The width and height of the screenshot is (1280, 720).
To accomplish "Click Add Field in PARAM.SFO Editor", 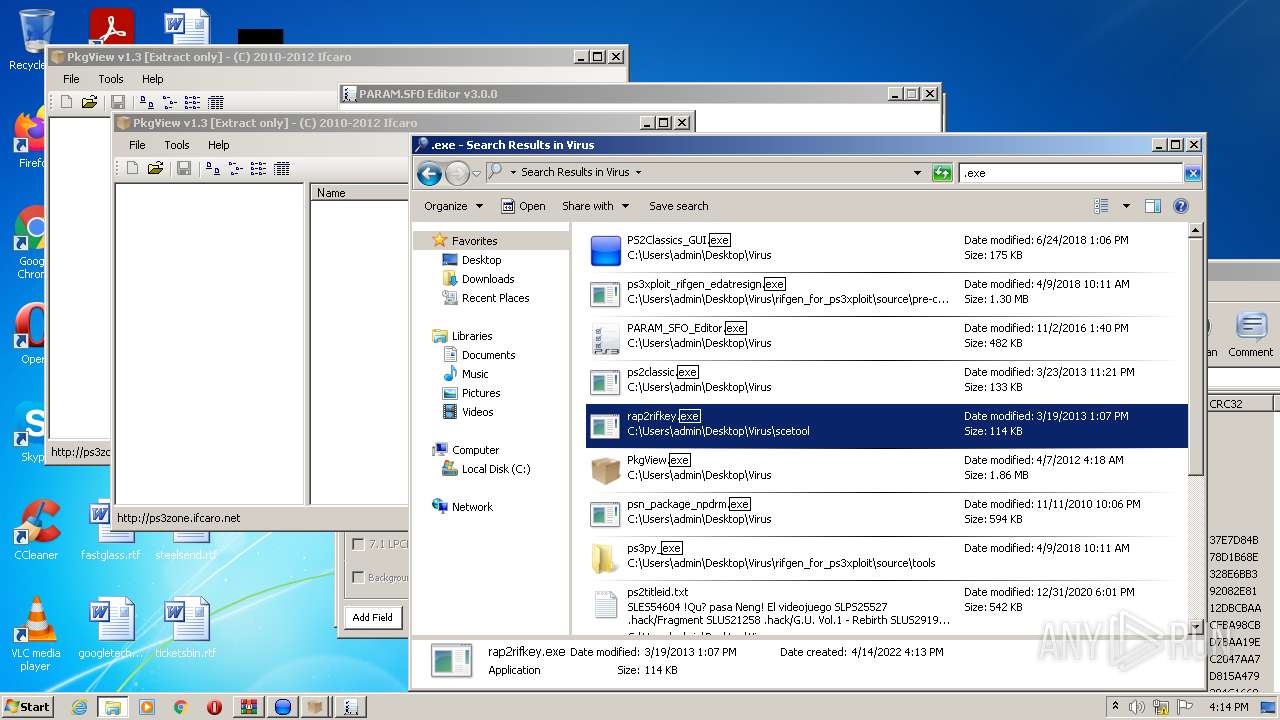I will pyautogui.click(x=372, y=618).
